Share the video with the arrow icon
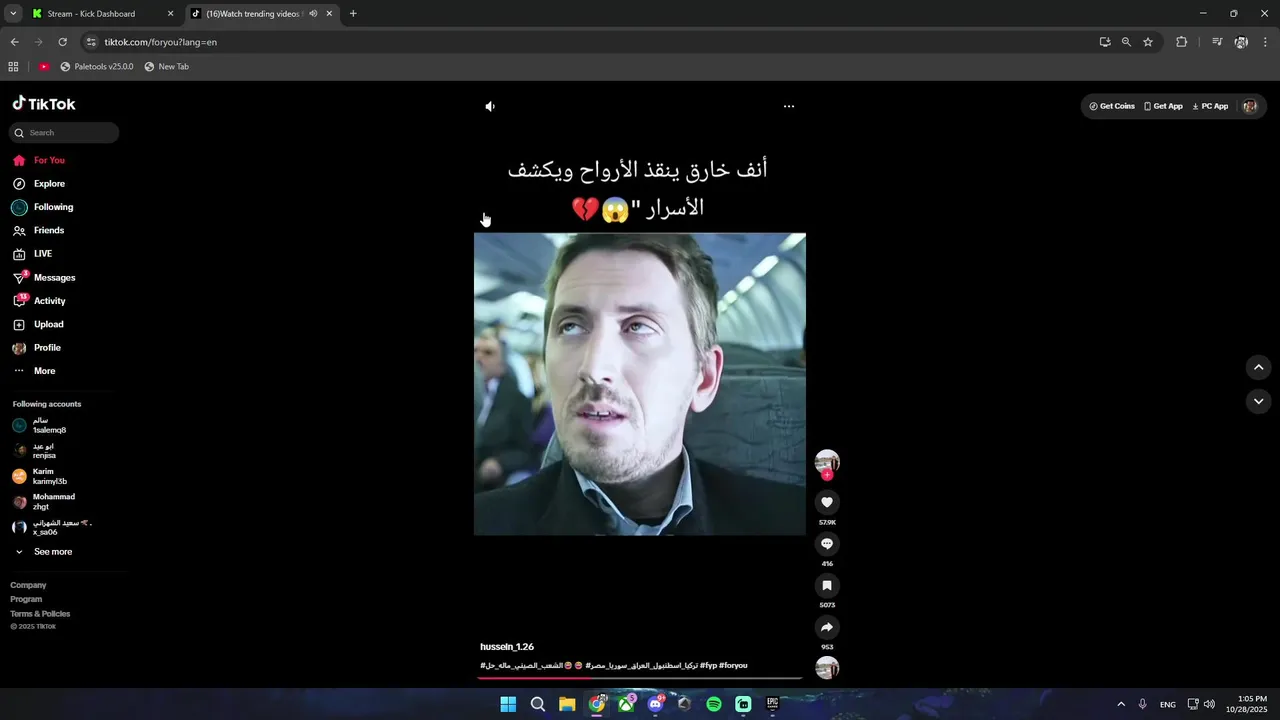Image resolution: width=1280 pixels, height=720 pixels. coord(827,627)
